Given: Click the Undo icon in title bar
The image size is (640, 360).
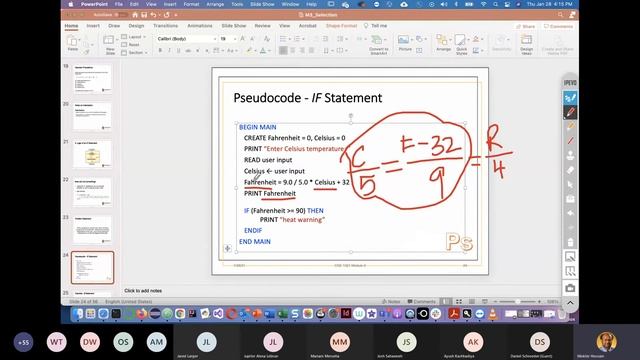Looking at the screenshot, I should tap(153, 15).
